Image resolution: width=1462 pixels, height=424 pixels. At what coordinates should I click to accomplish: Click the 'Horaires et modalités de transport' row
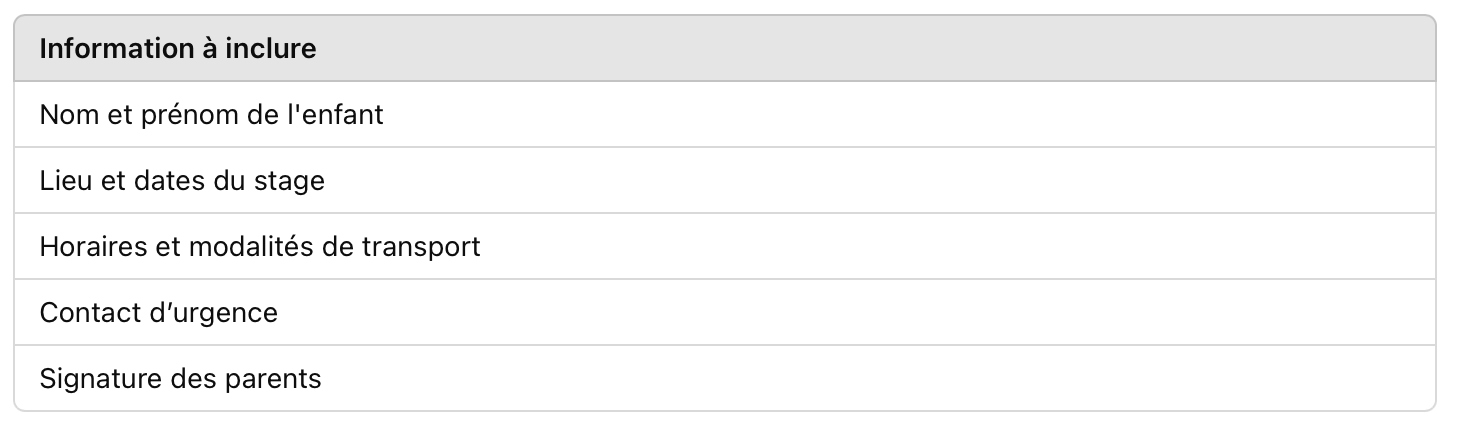coord(725,246)
